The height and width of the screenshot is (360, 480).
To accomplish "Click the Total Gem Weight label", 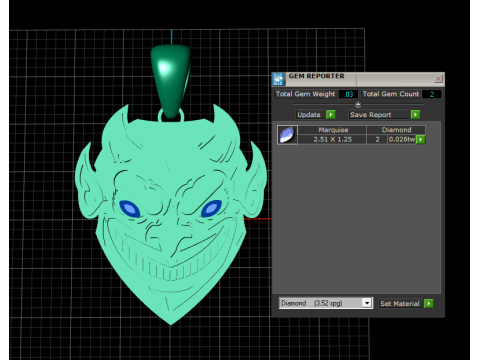I will (305, 94).
